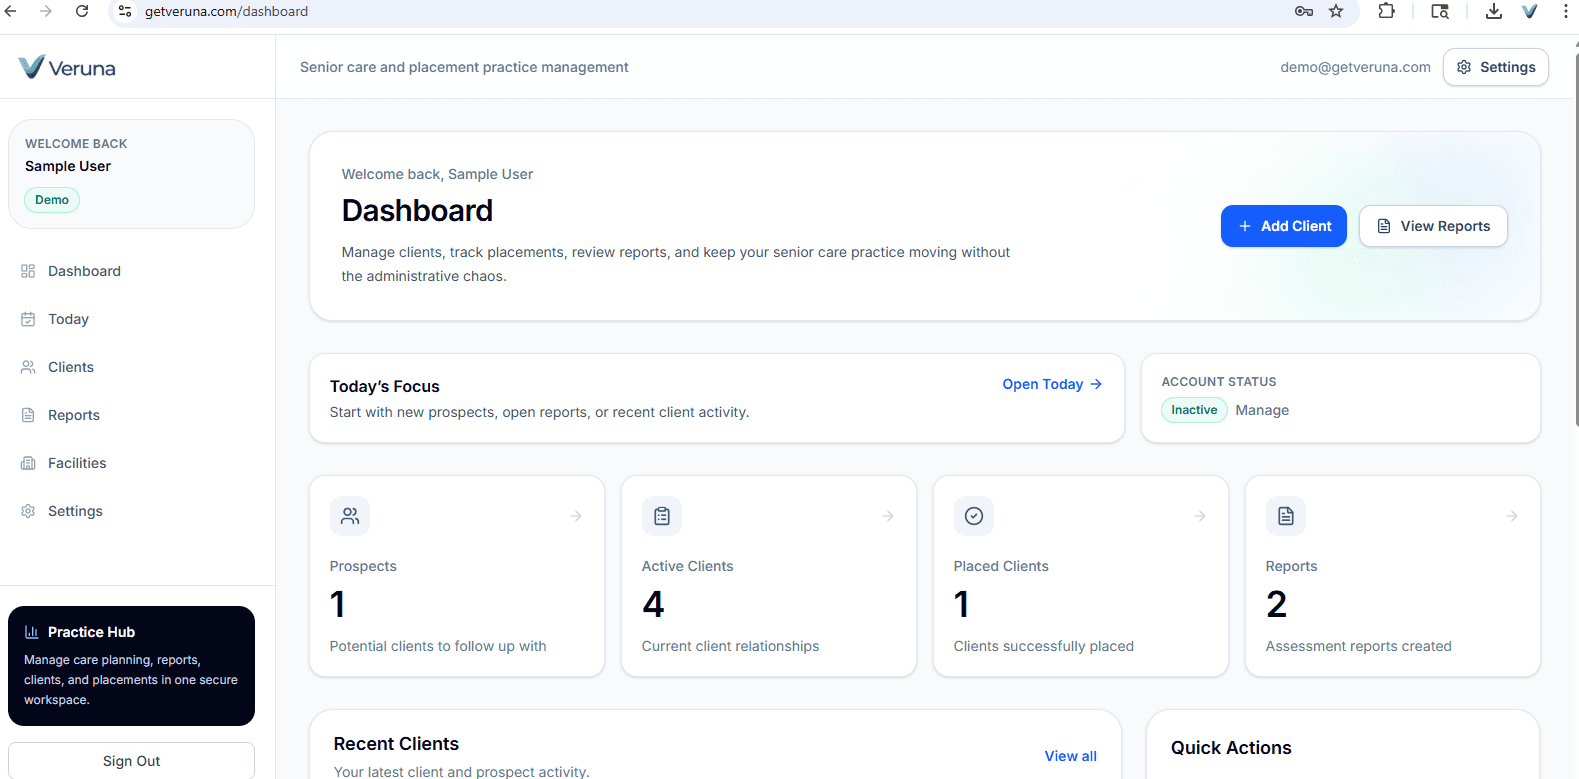
Task: Click the Reports card document icon
Action: (x=1286, y=516)
